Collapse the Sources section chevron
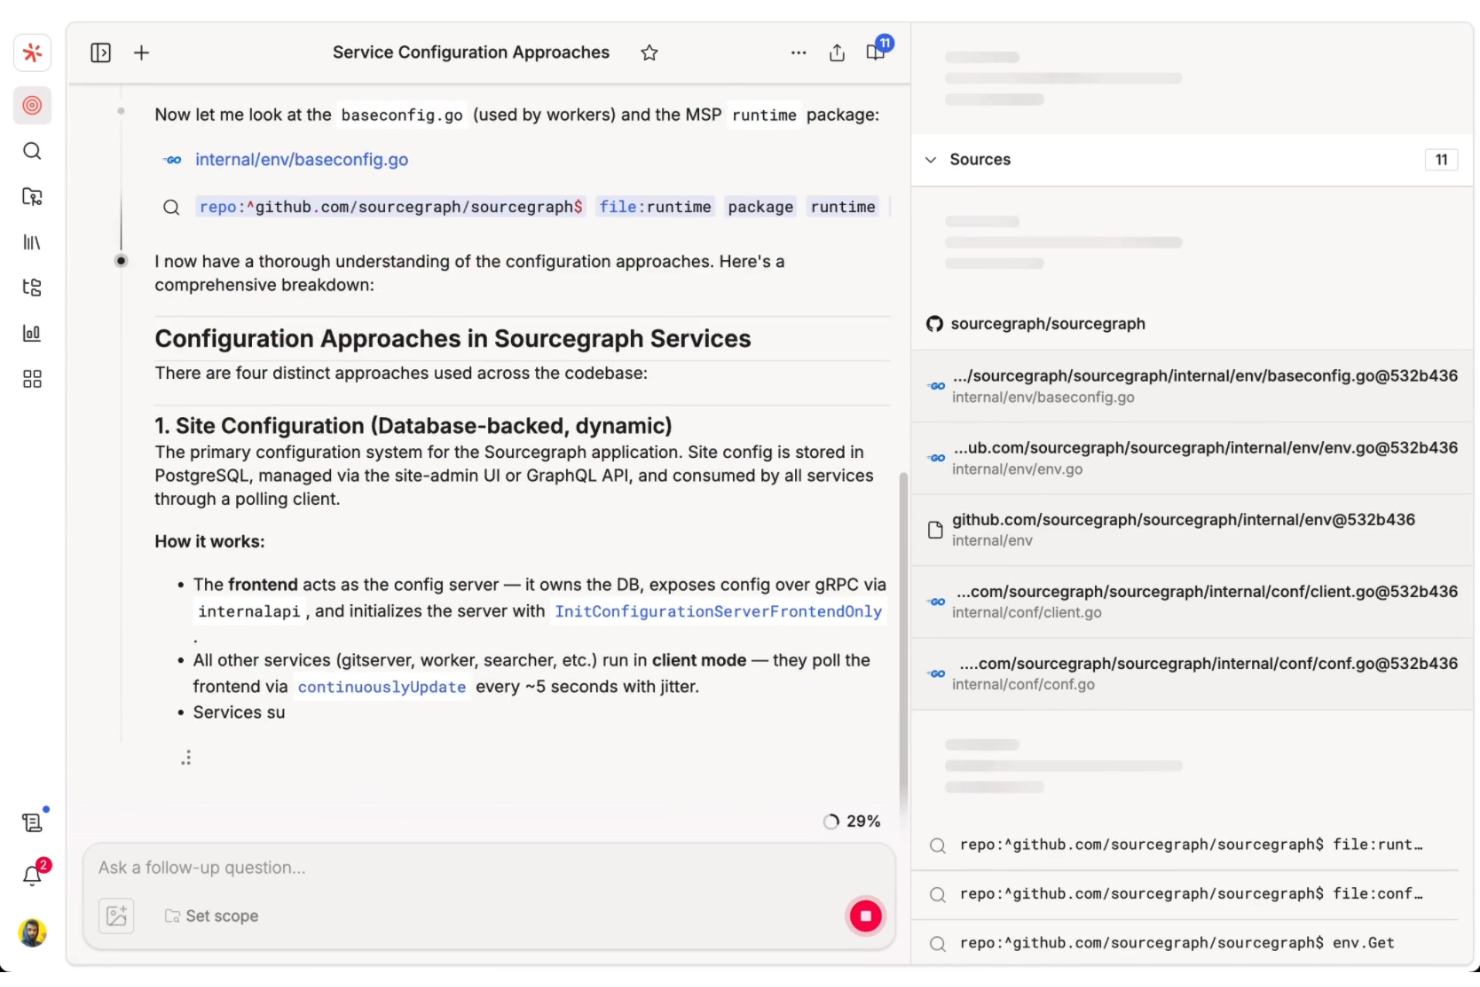Viewport: 1480px width, 987px height. (931, 160)
